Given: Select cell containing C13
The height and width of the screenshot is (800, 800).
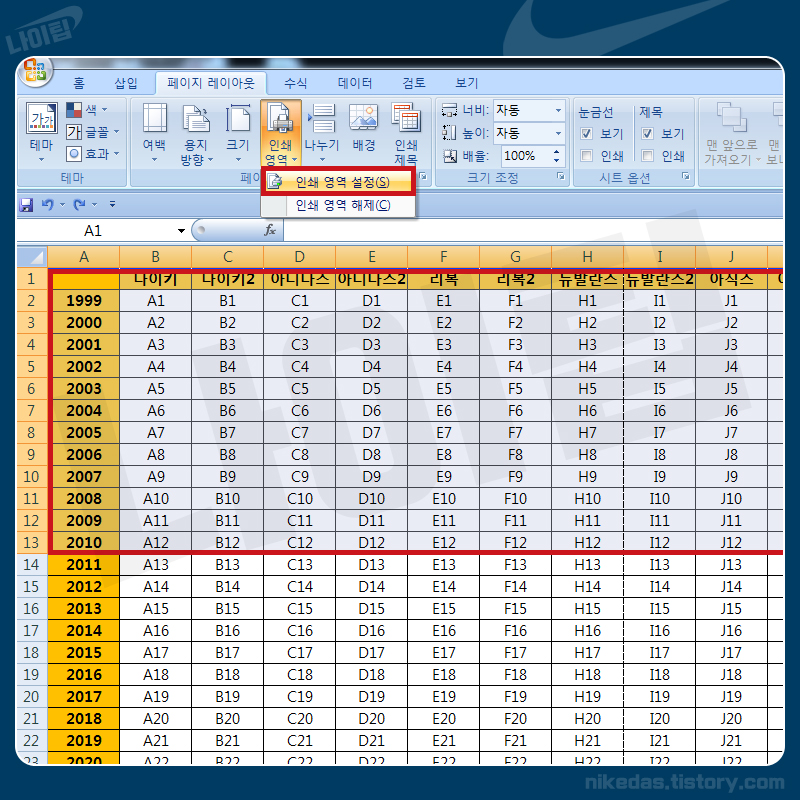Looking at the screenshot, I should (299, 565).
